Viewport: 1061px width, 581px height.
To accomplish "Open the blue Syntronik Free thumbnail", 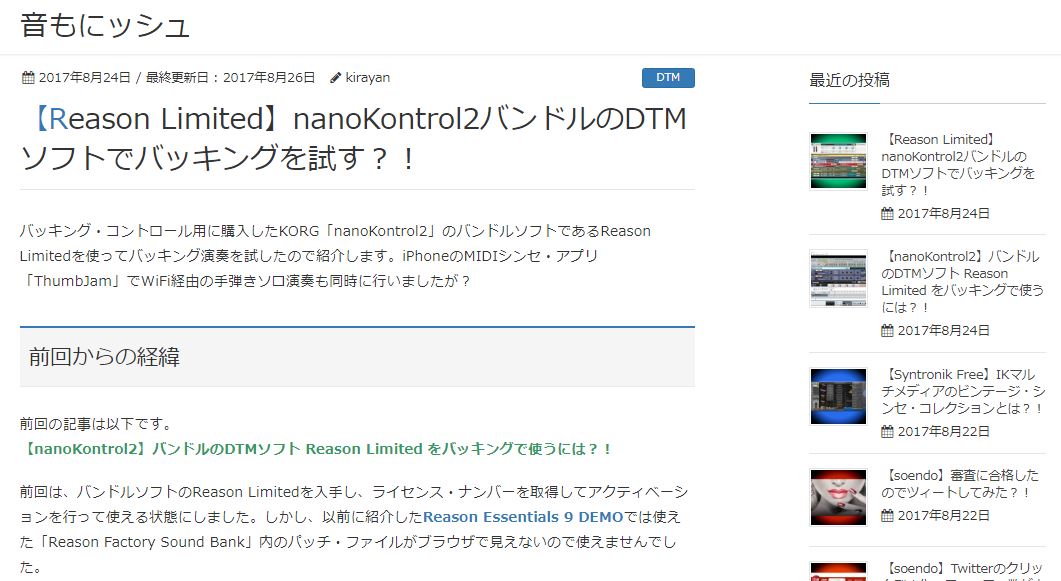I will [838, 396].
